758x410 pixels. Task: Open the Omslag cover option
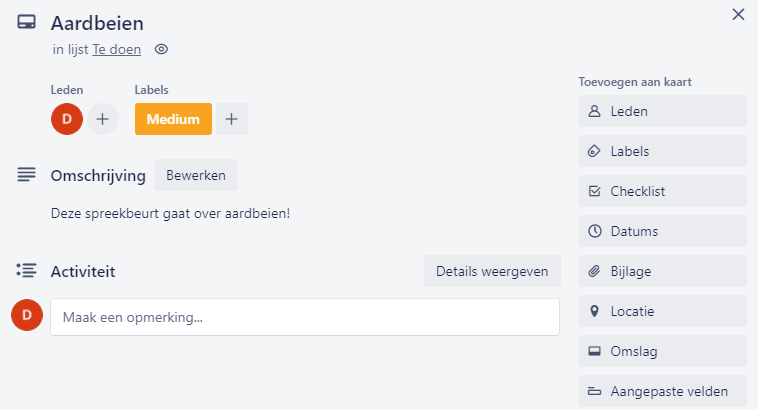point(663,351)
